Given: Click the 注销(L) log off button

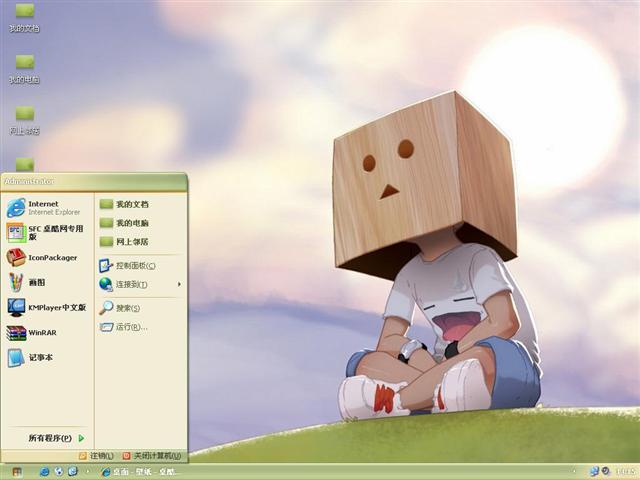Looking at the screenshot, I should (x=96, y=455).
